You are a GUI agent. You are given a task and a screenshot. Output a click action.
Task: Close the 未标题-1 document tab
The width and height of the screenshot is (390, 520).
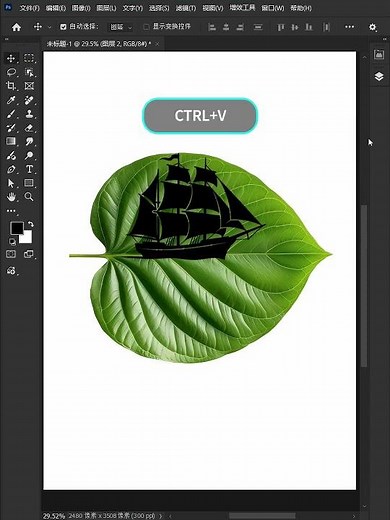tap(157, 44)
